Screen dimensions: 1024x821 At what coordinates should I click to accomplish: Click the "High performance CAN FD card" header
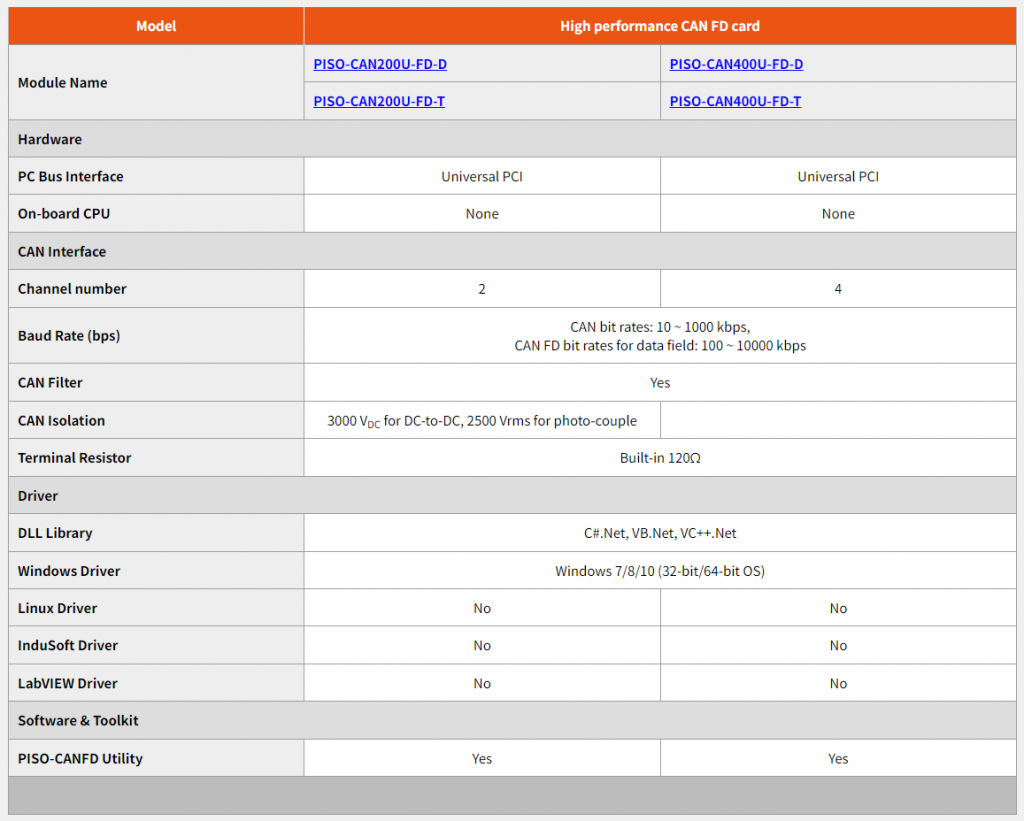coord(660,26)
